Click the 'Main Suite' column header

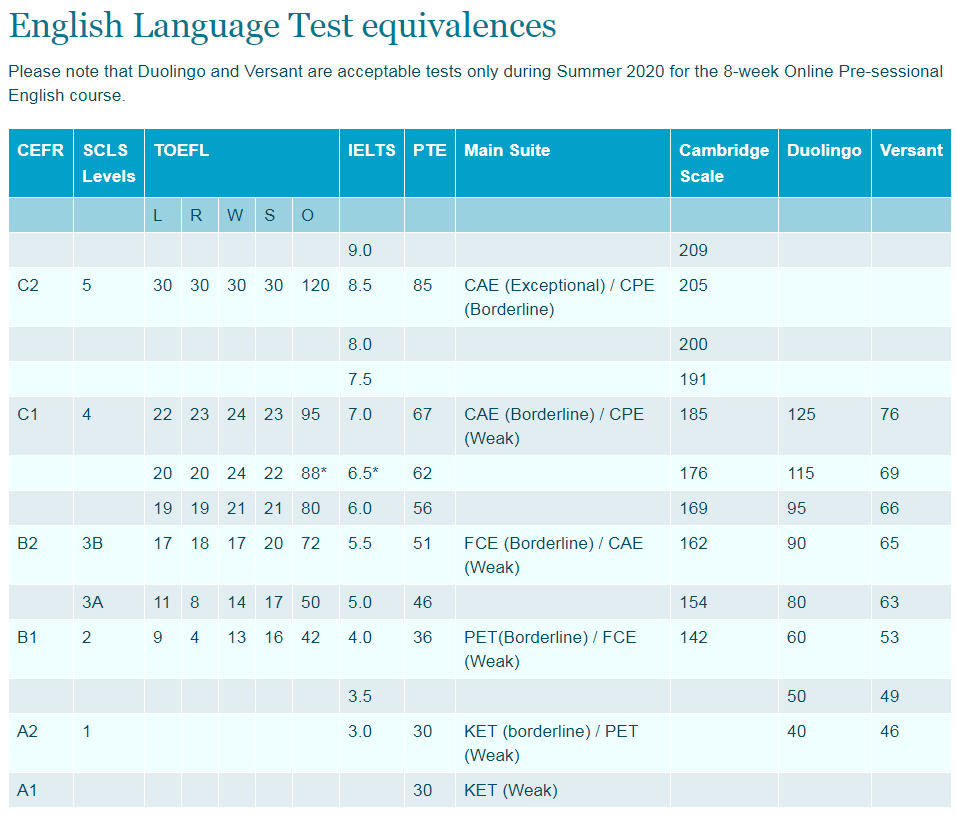click(563, 163)
